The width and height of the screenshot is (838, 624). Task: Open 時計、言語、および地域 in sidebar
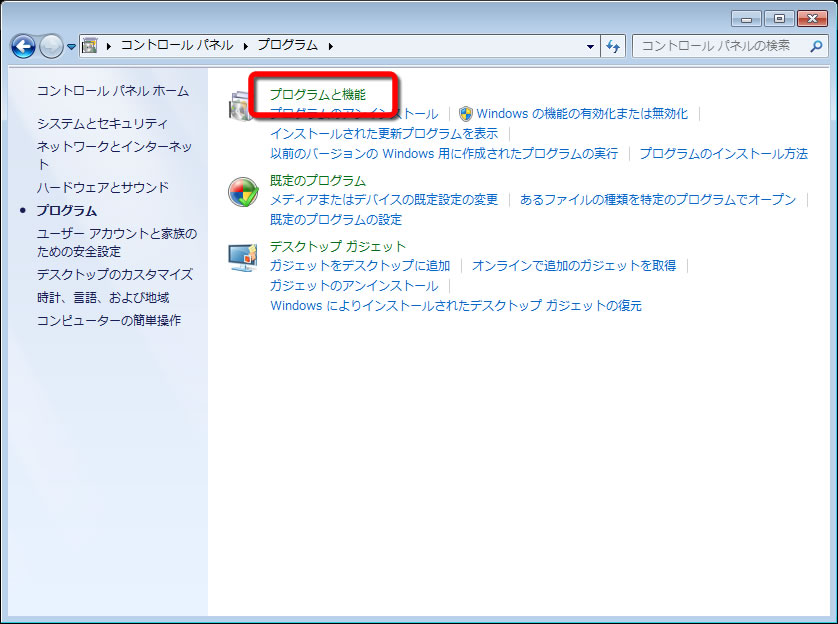[103, 298]
